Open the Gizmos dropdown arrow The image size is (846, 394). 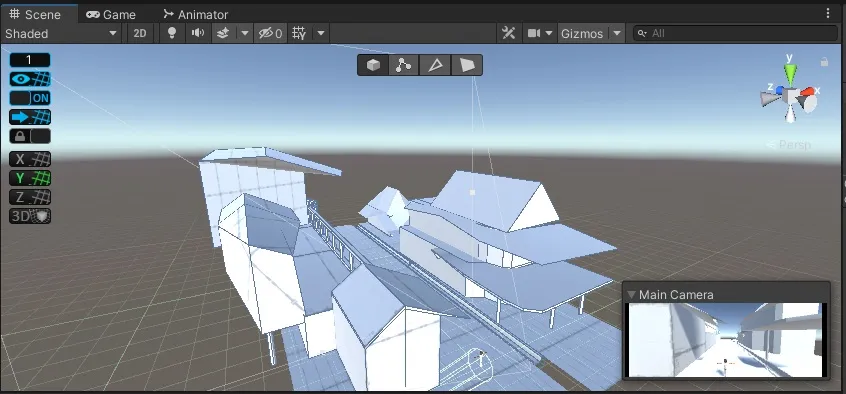(617, 33)
